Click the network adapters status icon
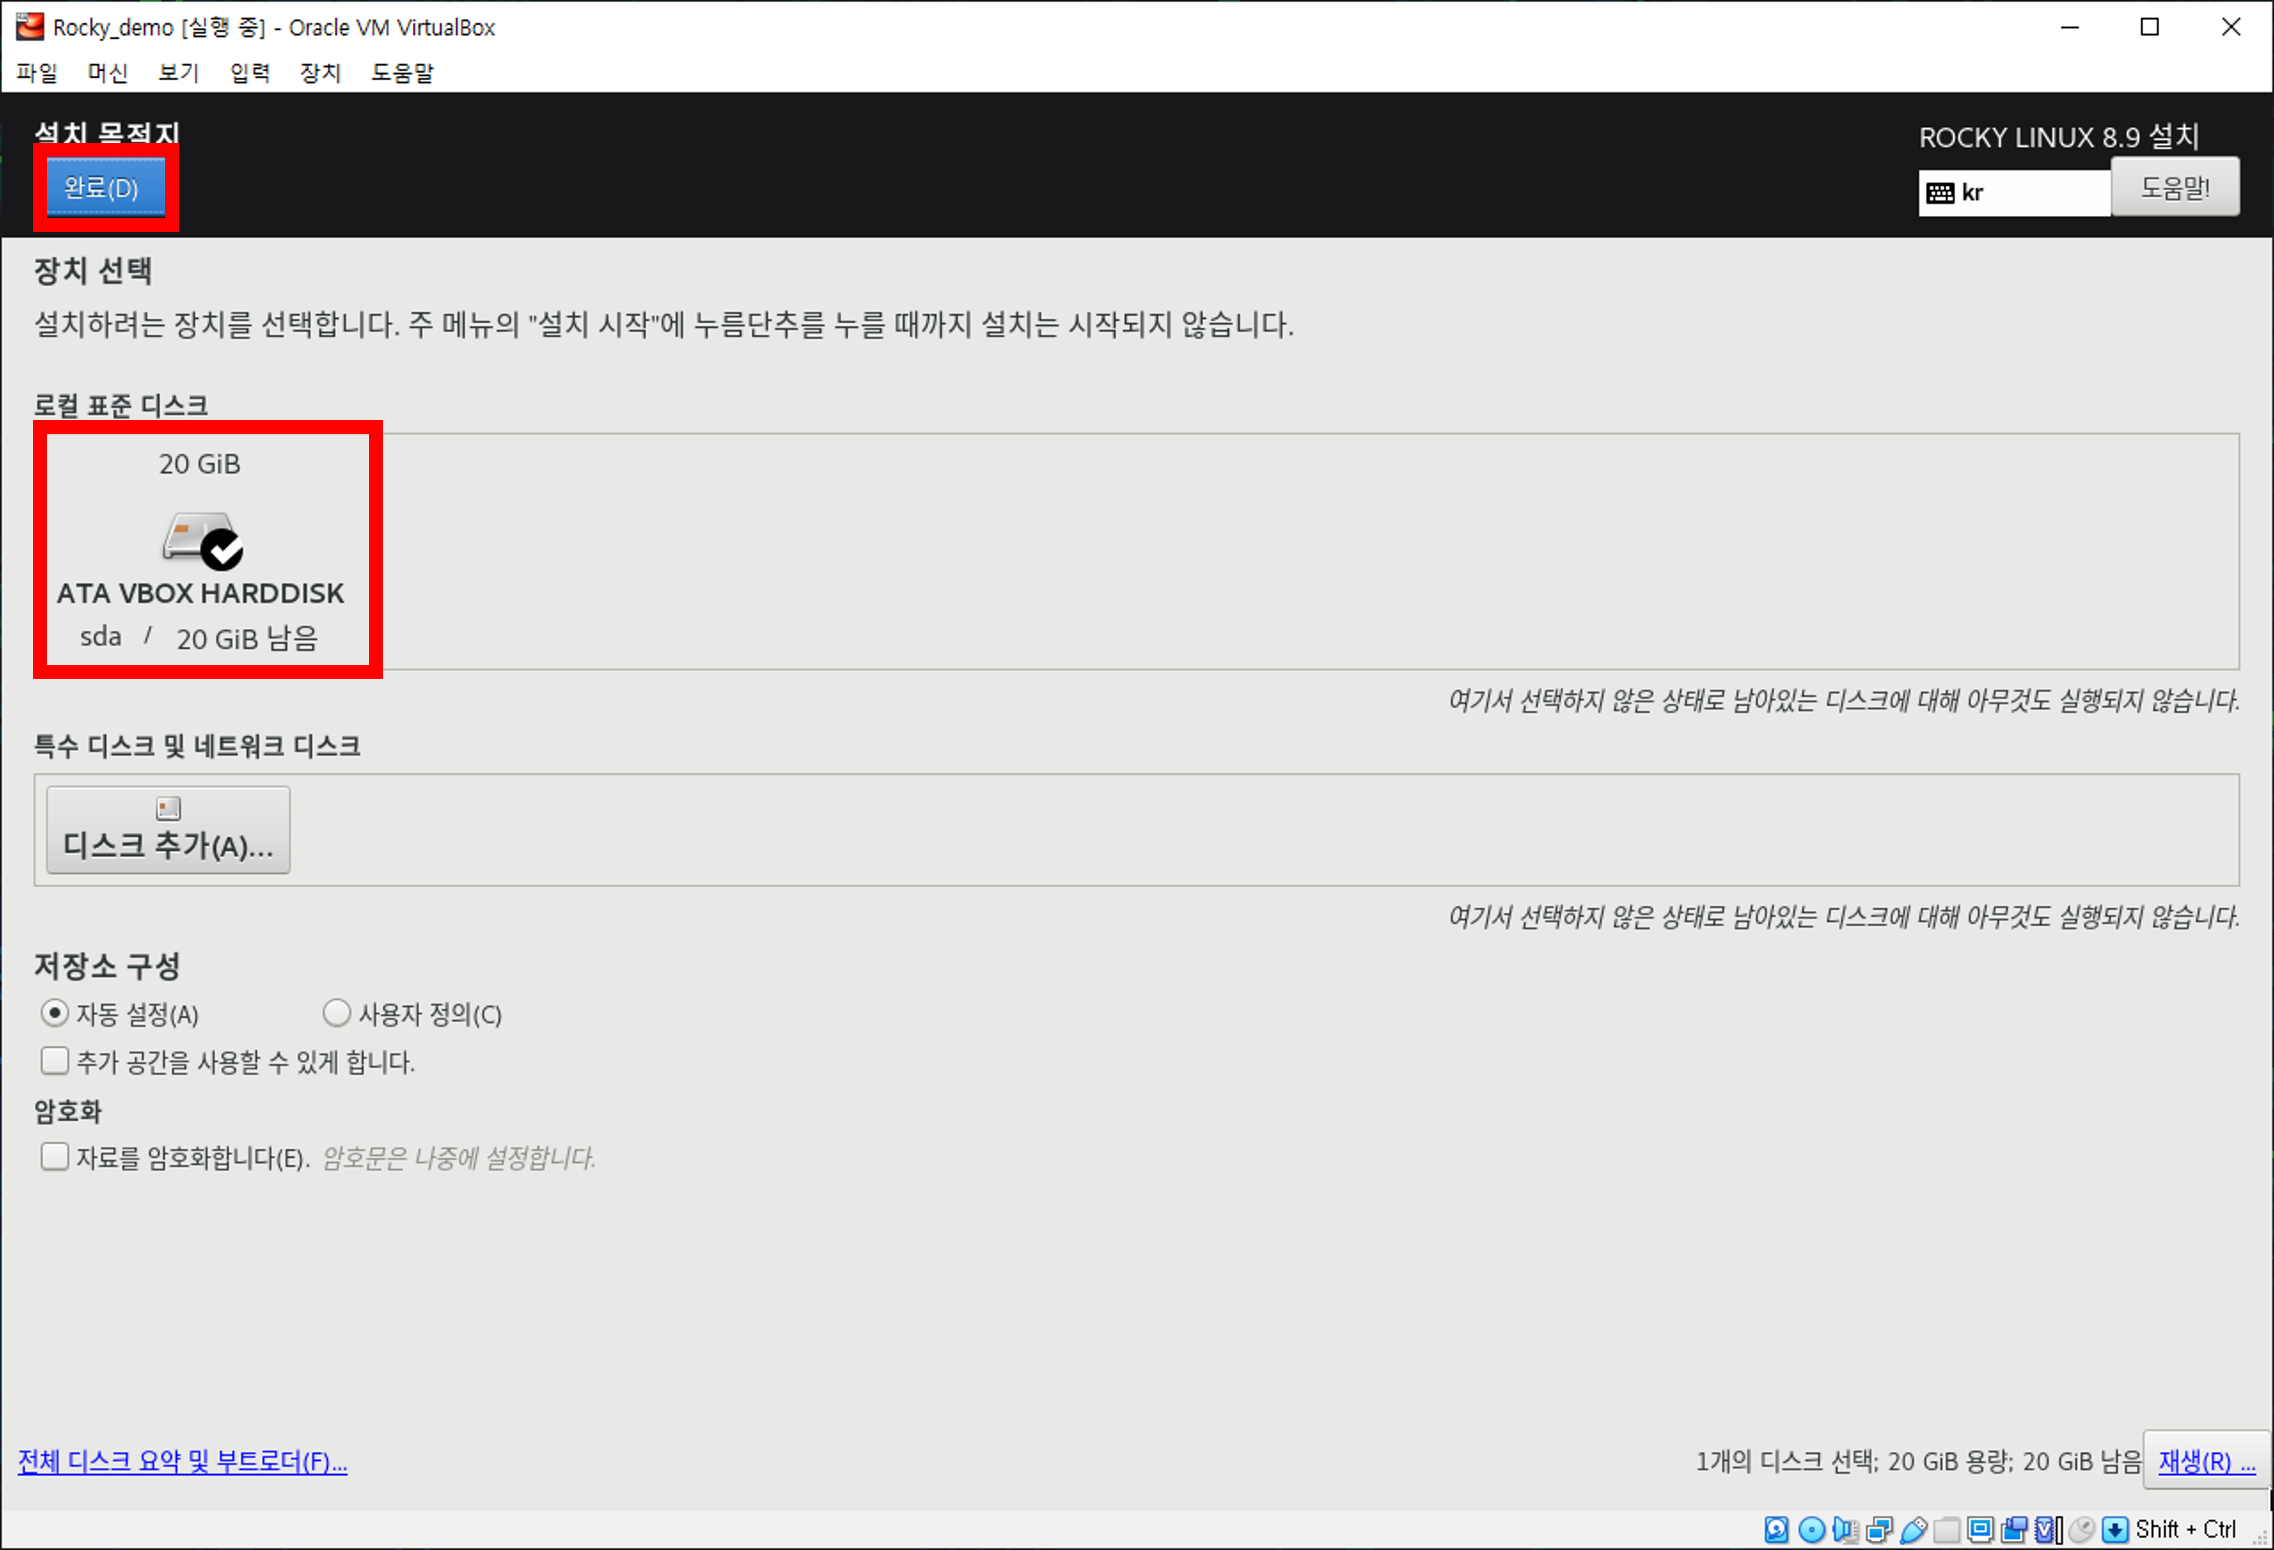 pos(1878,1529)
